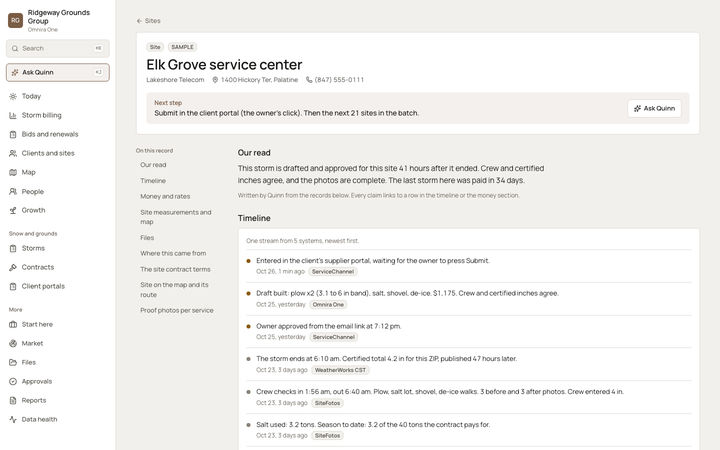The height and width of the screenshot is (450, 720).
Task: Click the Growth sprout icon
Action: (x=13, y=210)
